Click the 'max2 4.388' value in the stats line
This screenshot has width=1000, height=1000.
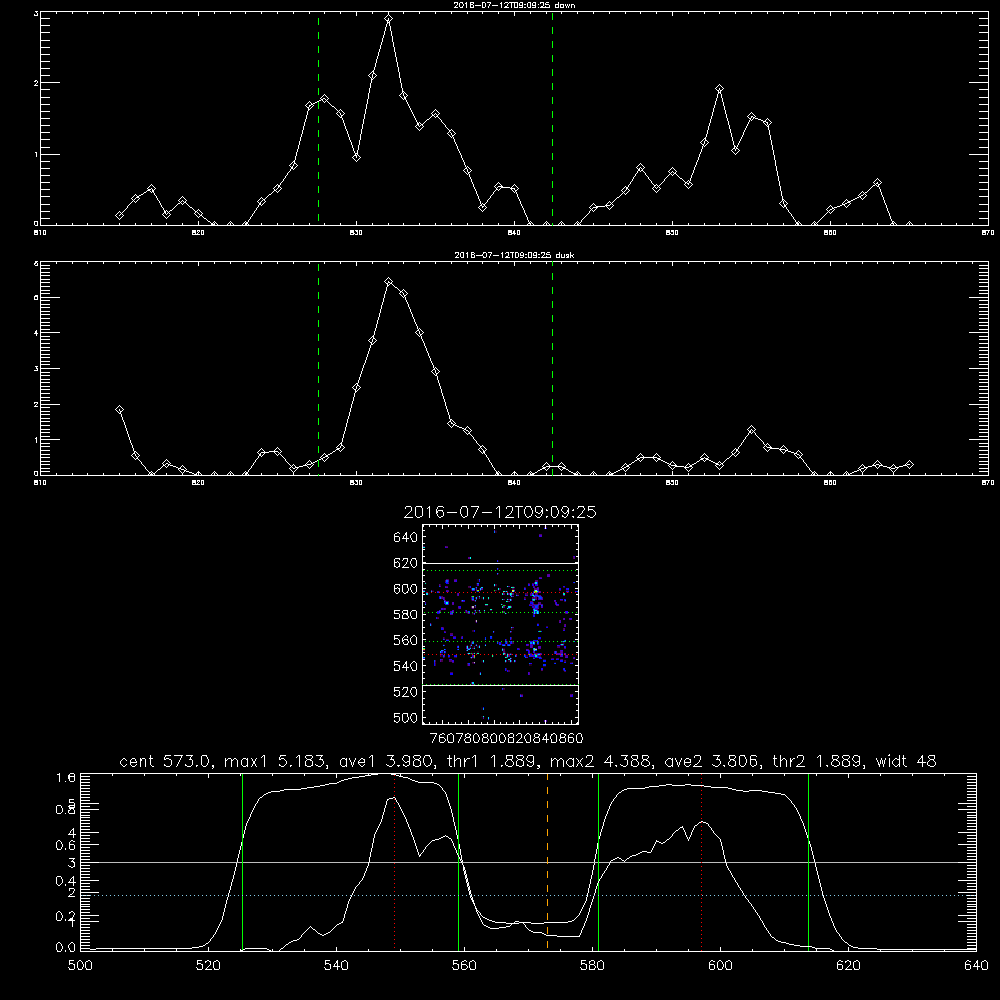[599, 761]
